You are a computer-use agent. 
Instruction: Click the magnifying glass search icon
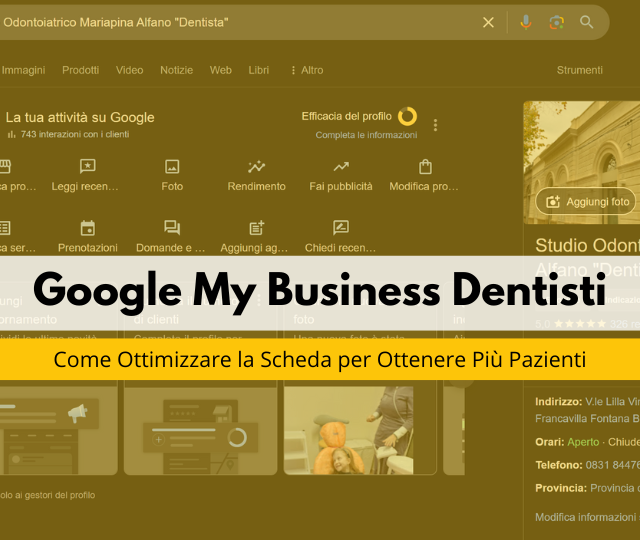(587, 22)
